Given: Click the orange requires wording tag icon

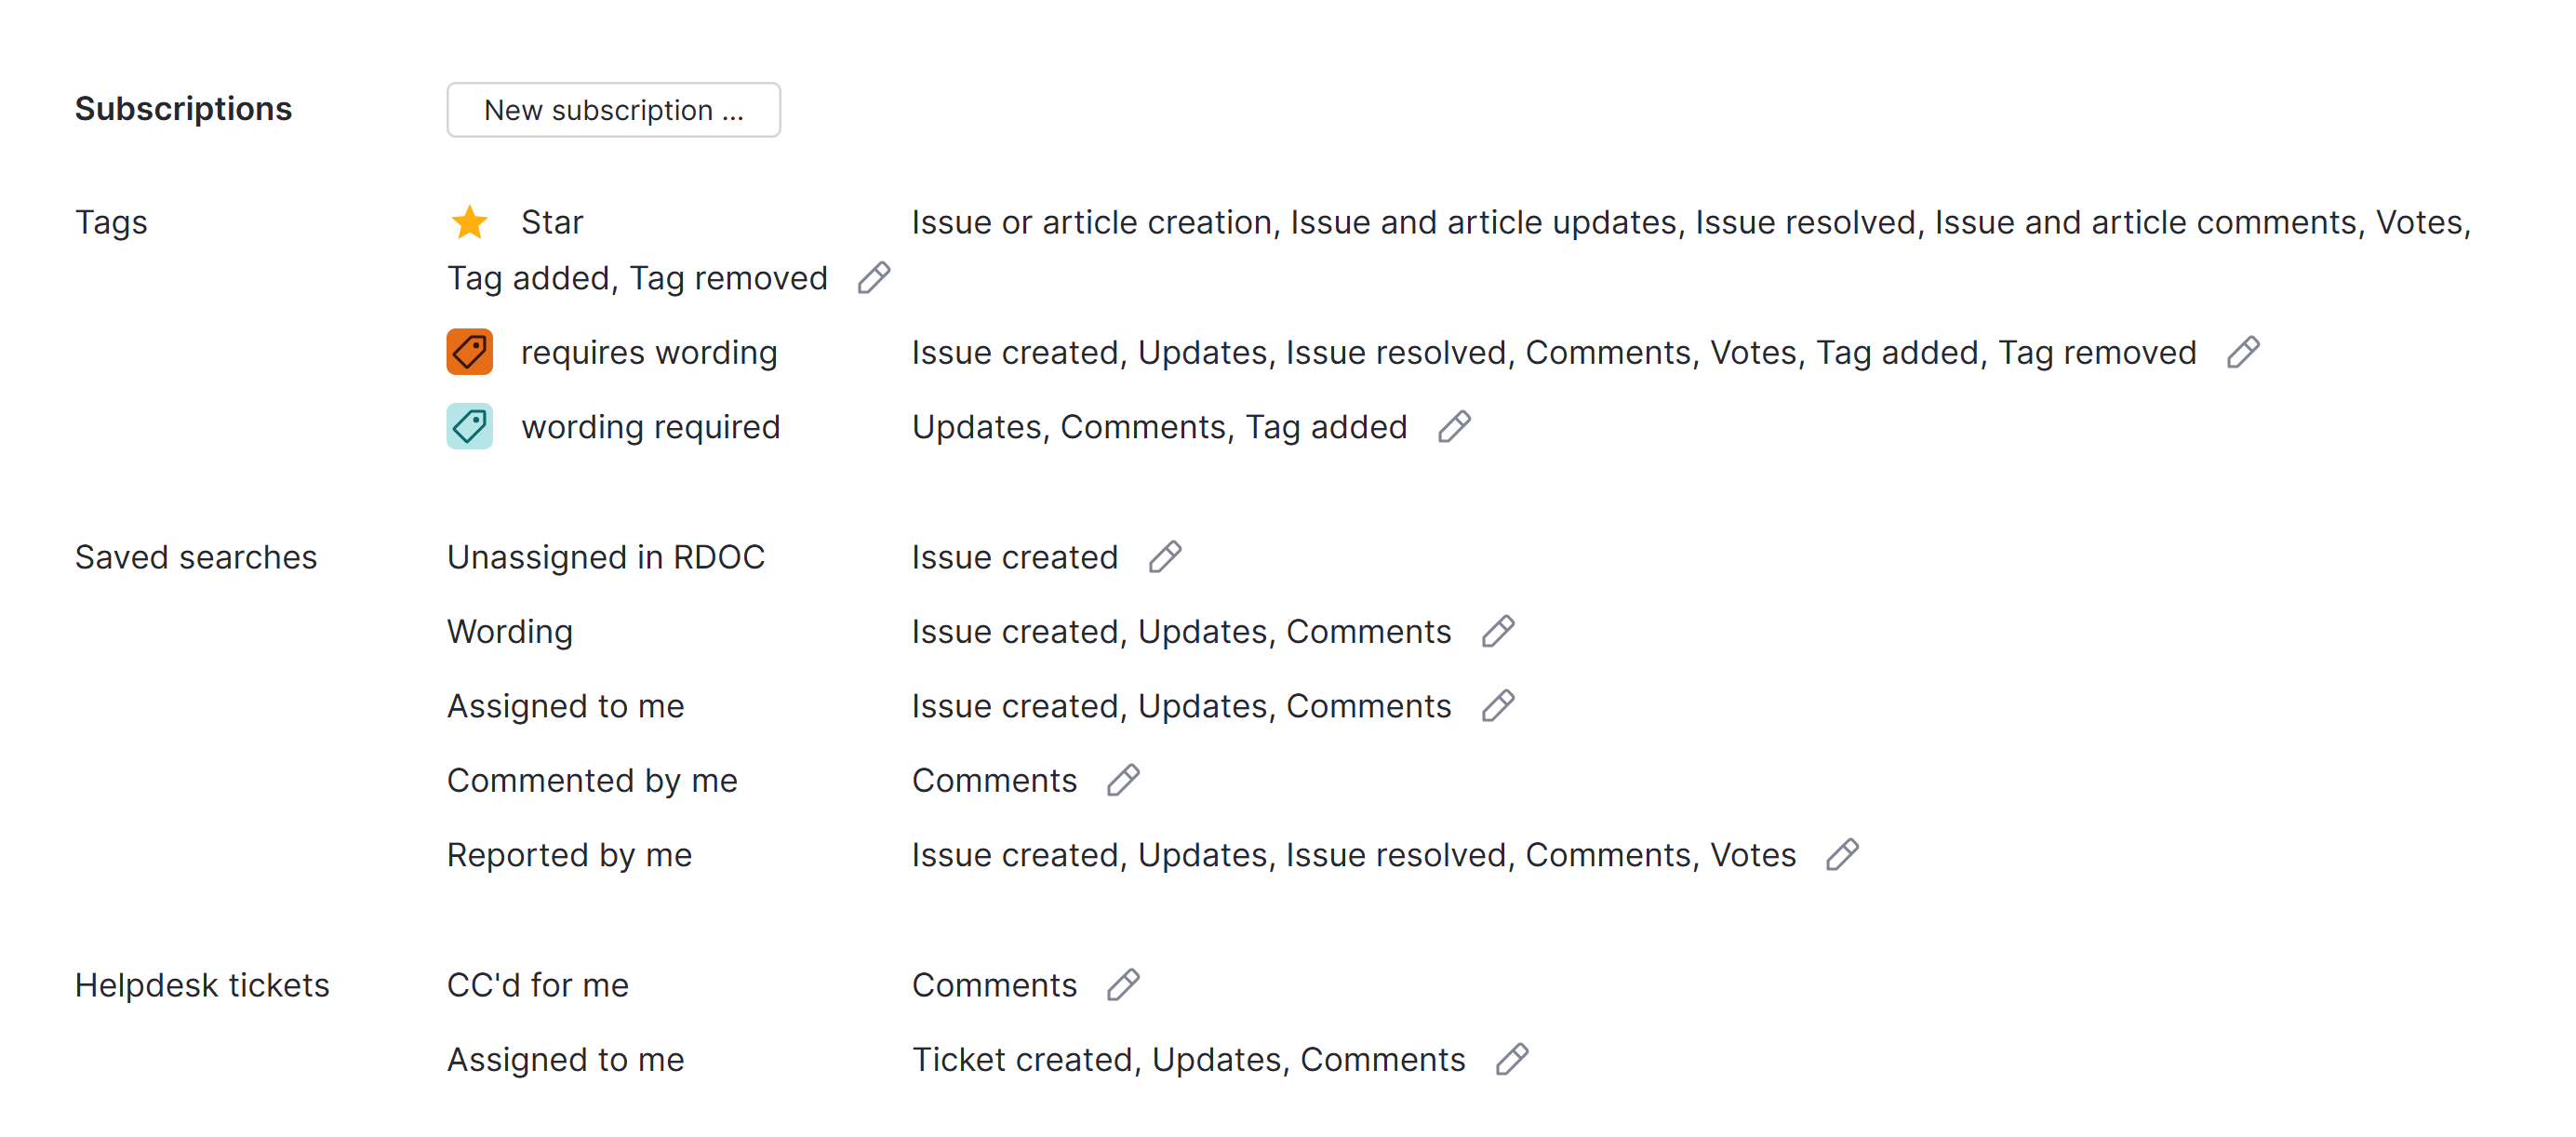Looking at the screenshot, I should pos(469,352).
